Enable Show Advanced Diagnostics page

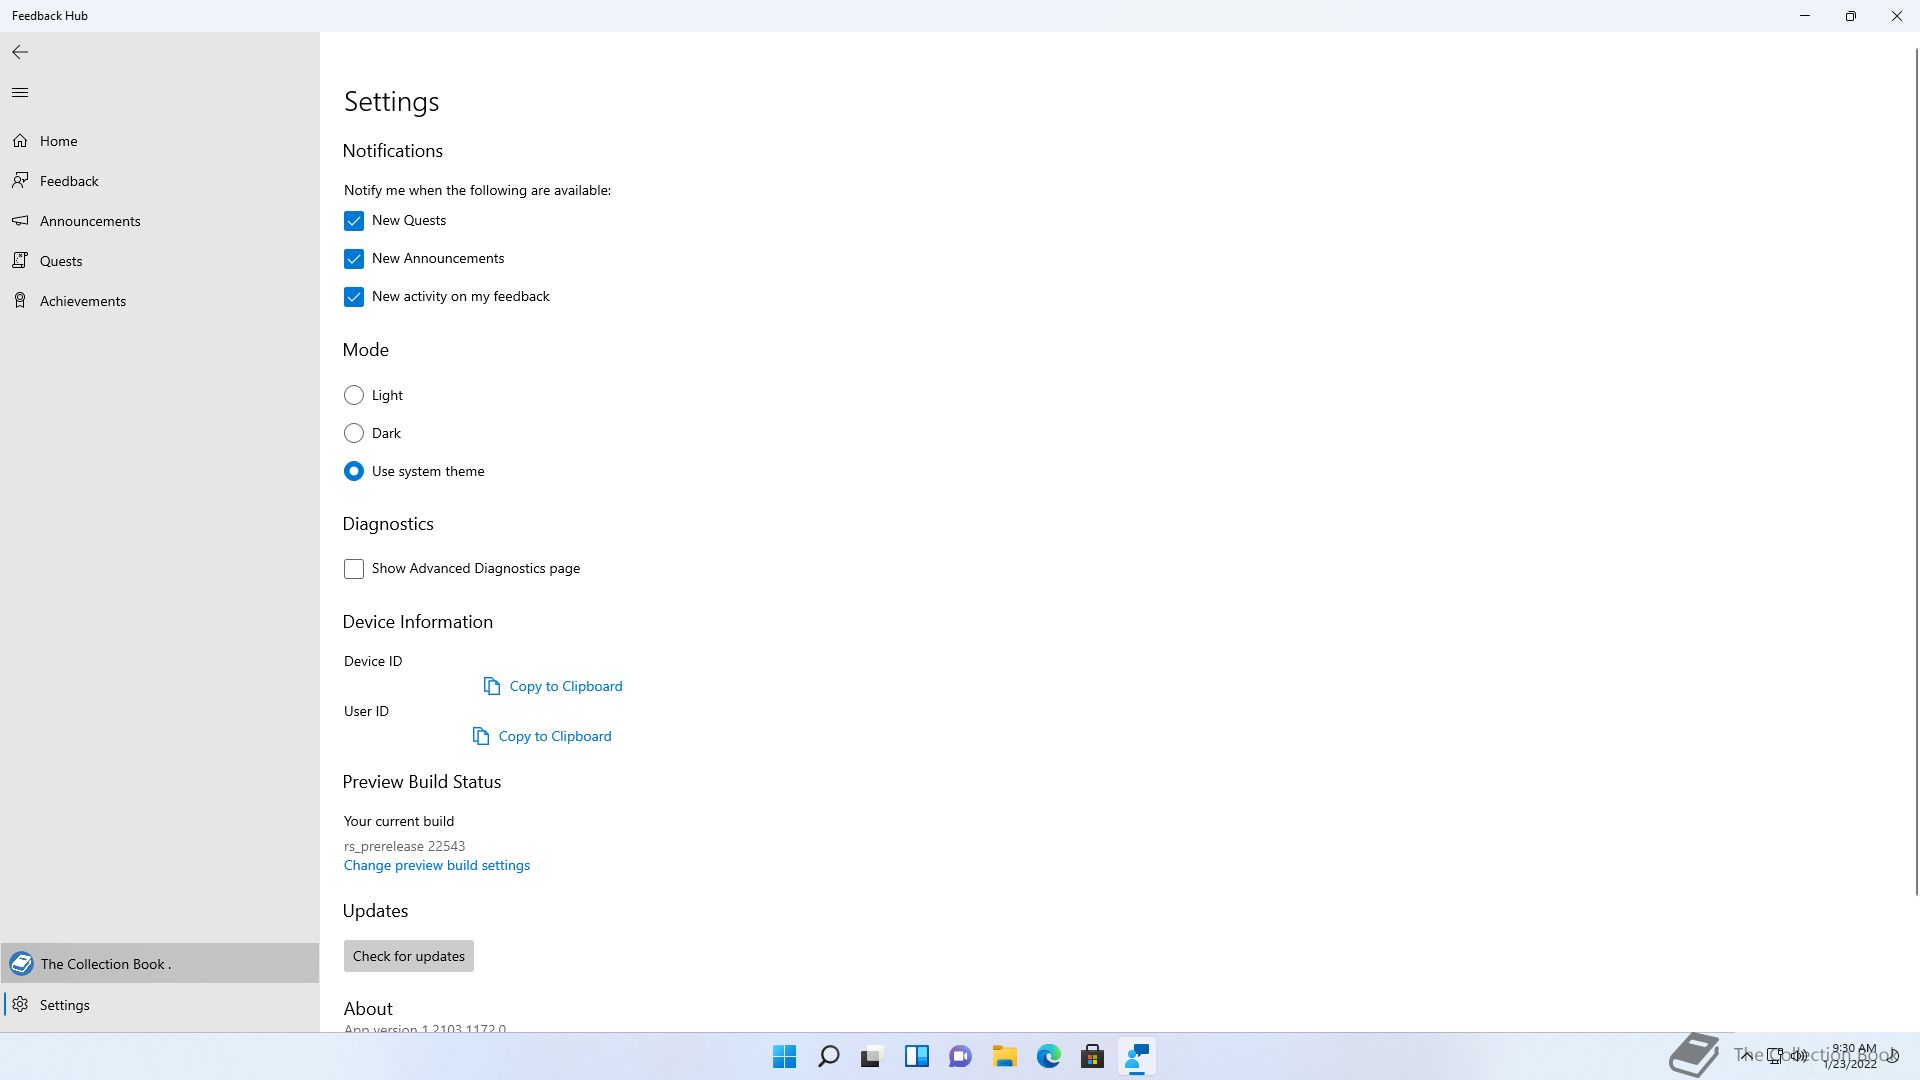click(x=354, y=569)
